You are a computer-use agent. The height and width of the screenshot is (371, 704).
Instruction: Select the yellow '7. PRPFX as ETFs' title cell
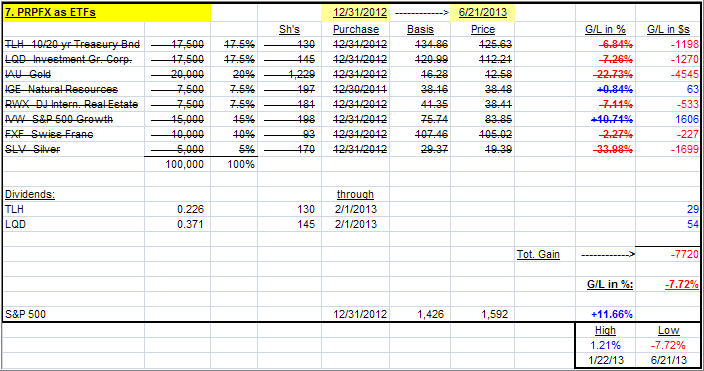tap(107, 13)
